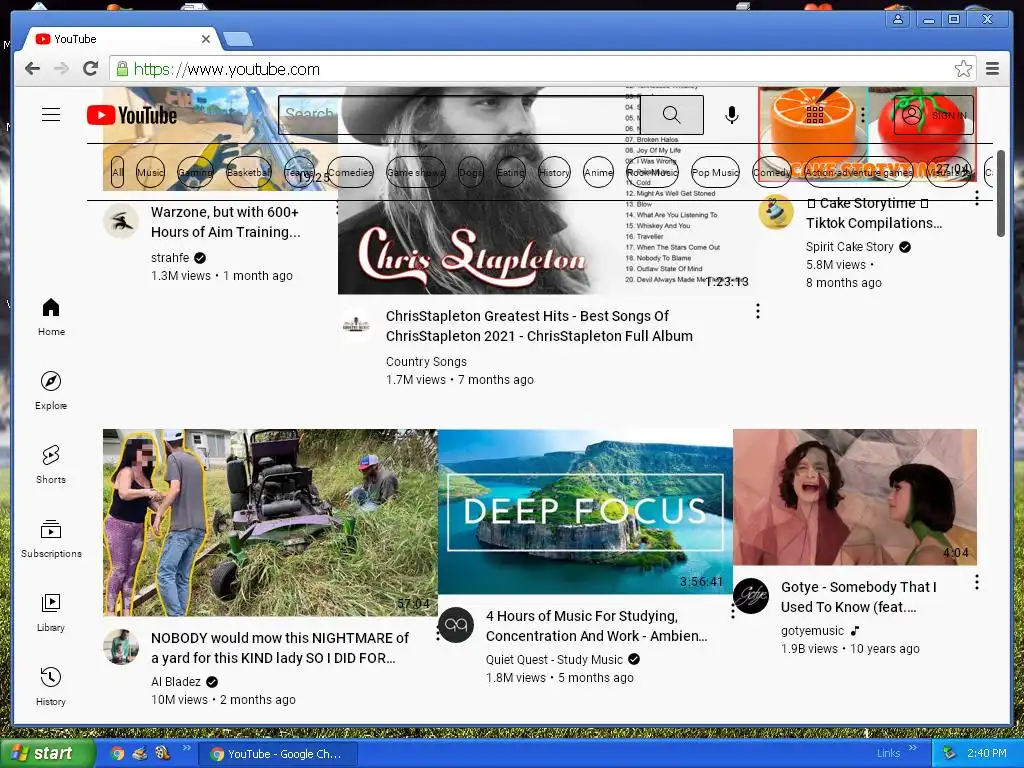1024x768 pixels.
Task: Select the Anime filter chip
Action: 598,172
